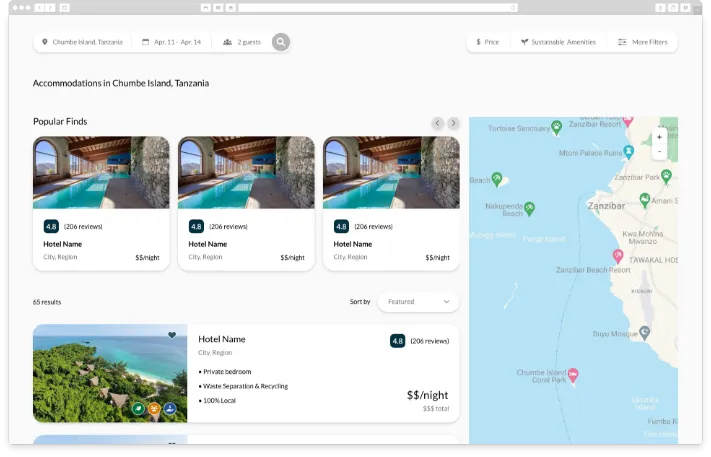
Task: Show previous Popular Finds with left arrow
Action: point(438,123)
